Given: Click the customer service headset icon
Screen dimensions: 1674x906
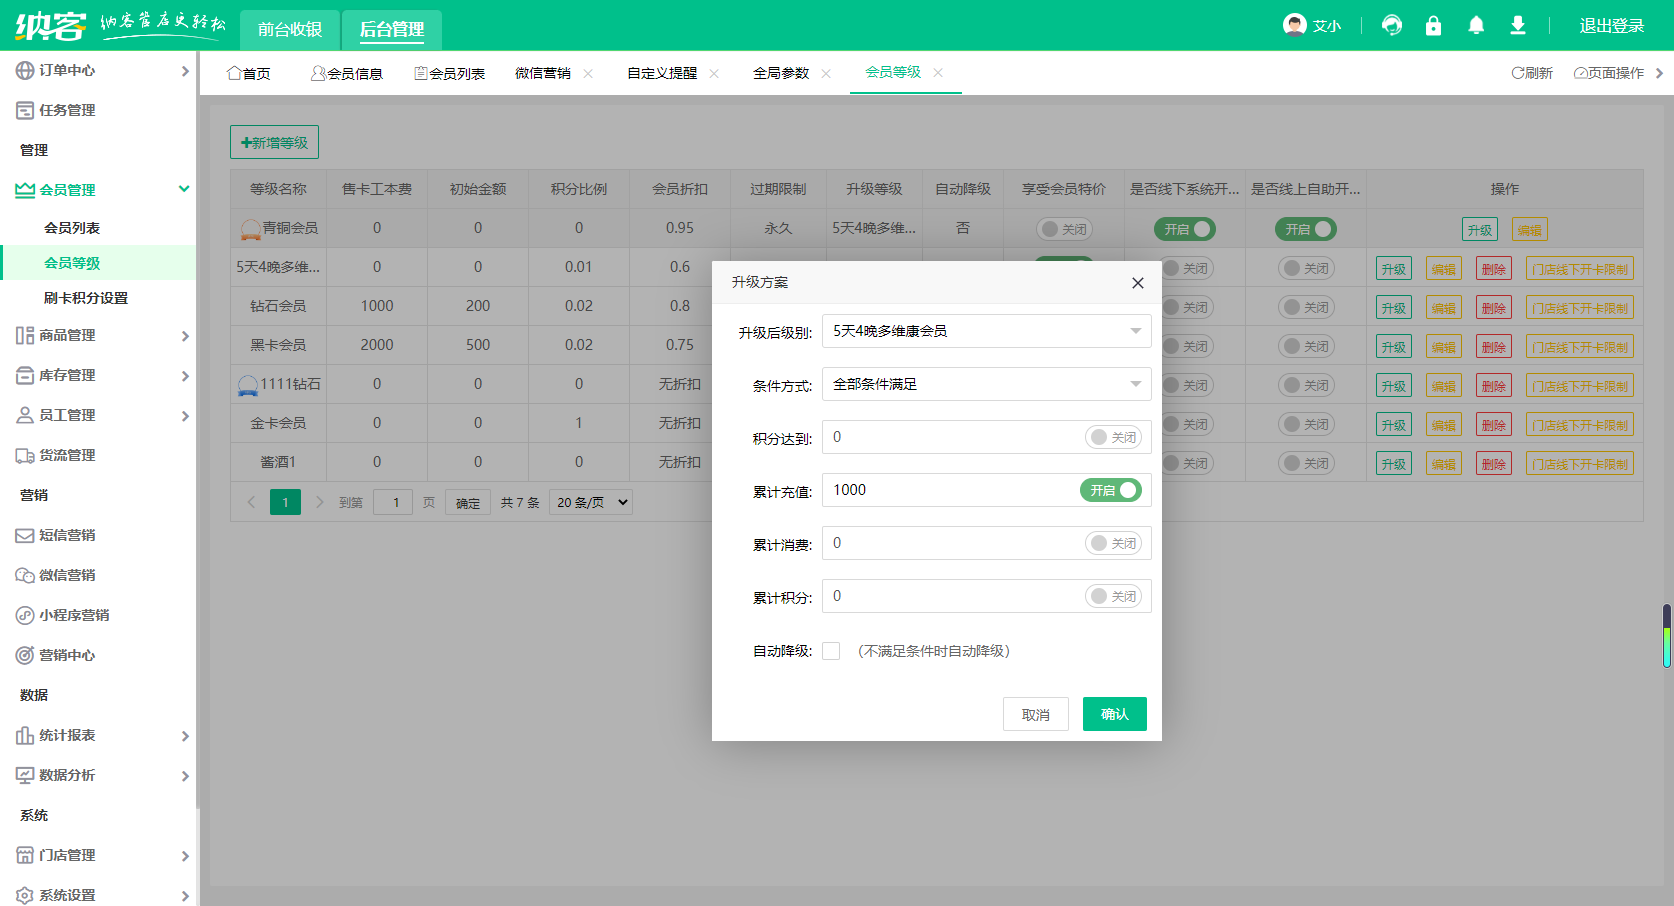Looking at the screenshot, I should [1391, 25].
